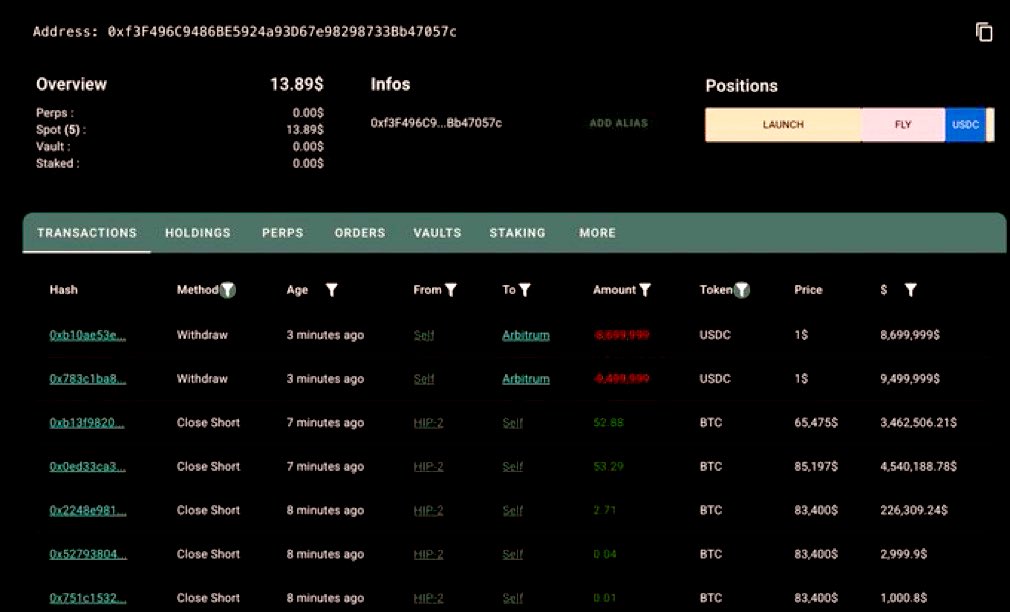Image resolution: width=1010 pixels, height=612 pixels.
Task: Click Arbitrum link in the 8,699,999$ withdraw row
Action: pos(526,335)
